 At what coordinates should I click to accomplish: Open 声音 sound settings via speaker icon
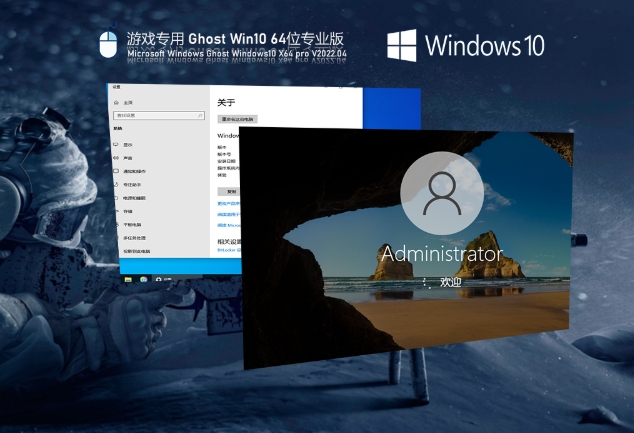pos(117,158)
